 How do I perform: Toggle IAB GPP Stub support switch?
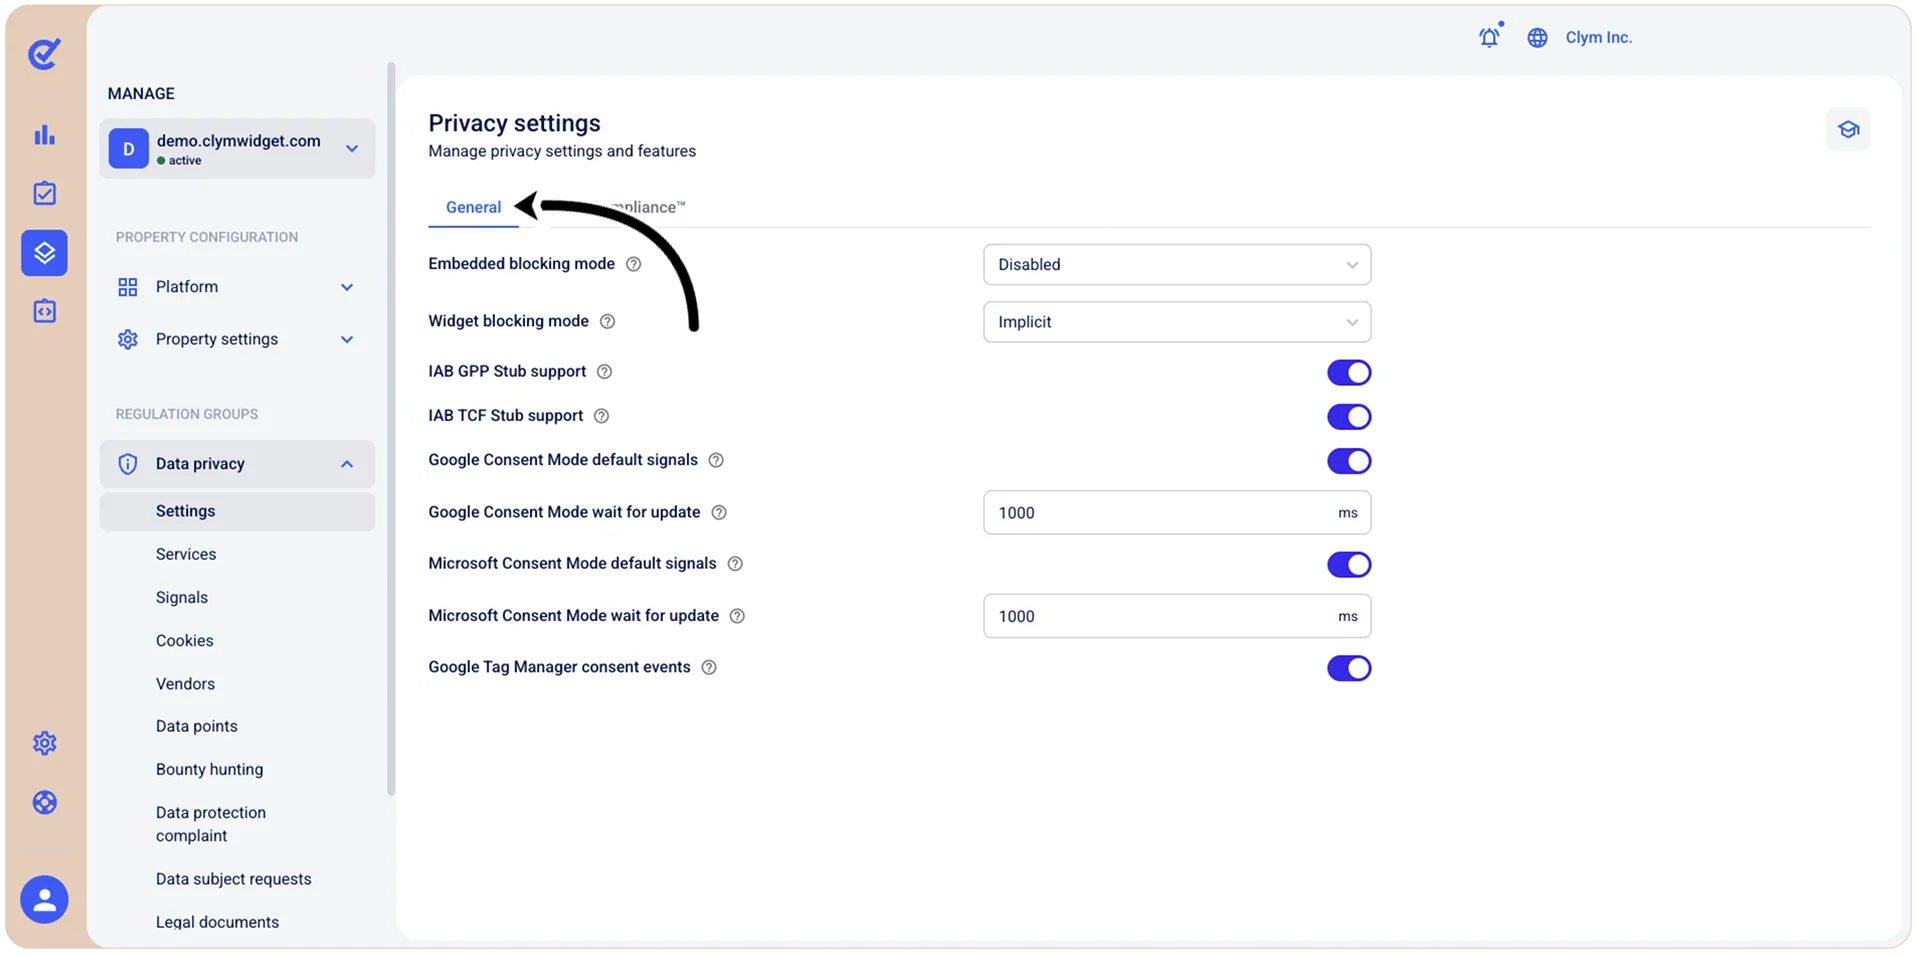1348,372
